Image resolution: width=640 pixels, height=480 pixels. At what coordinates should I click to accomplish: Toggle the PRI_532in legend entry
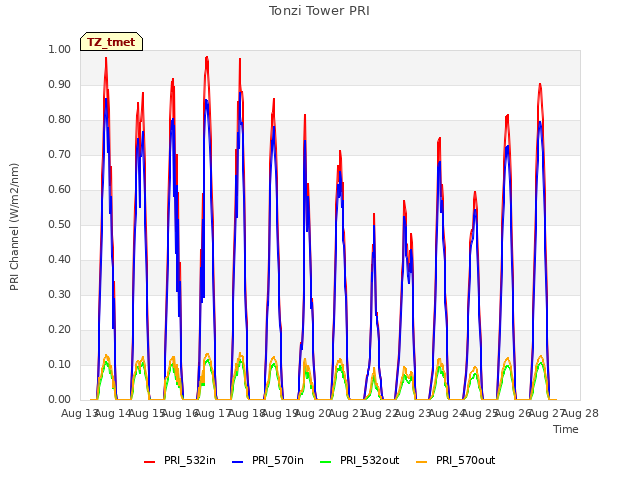180,460
